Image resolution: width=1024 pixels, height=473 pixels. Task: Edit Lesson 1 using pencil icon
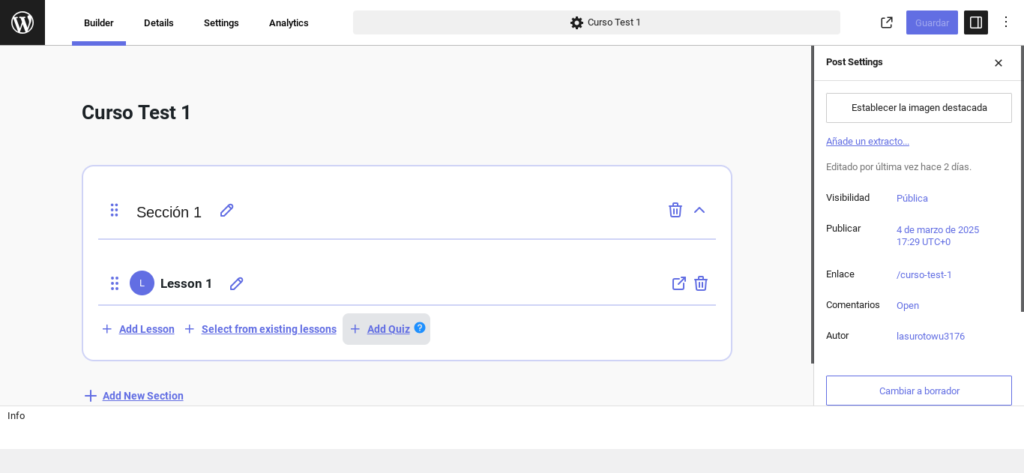[236, 284]
